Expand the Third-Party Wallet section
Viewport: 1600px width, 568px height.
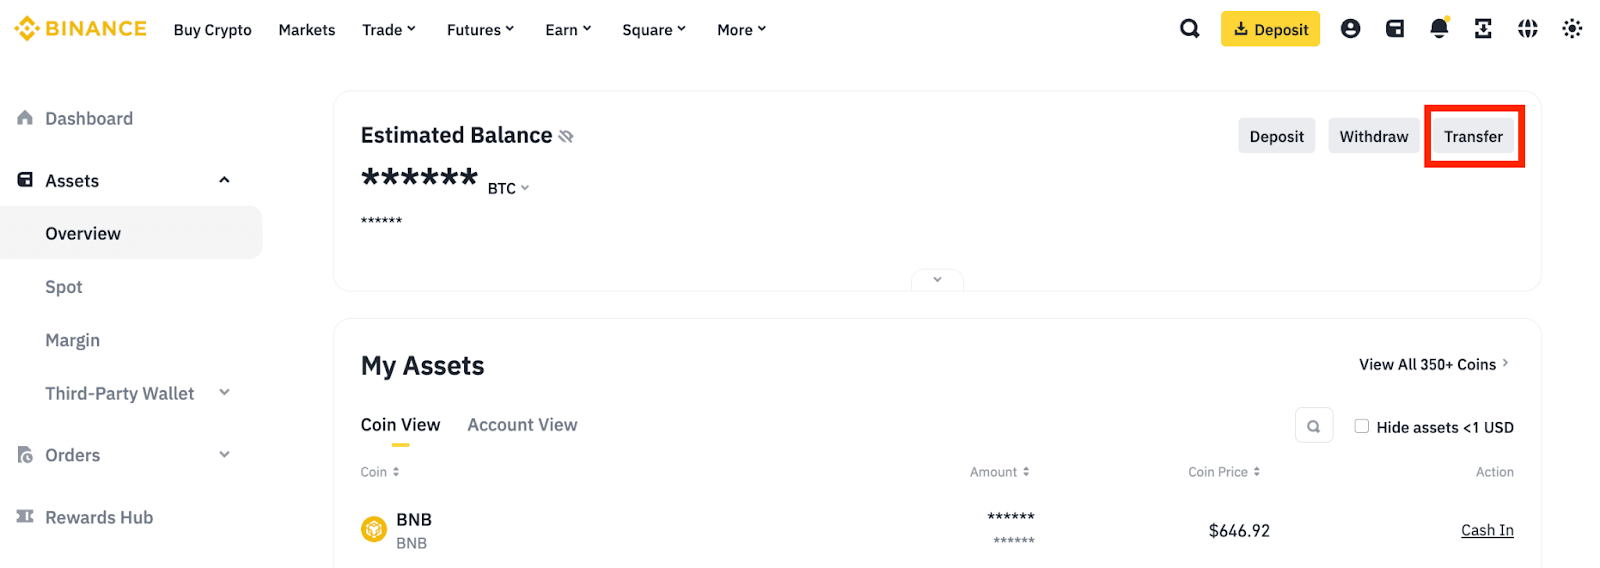click(224, 393)
